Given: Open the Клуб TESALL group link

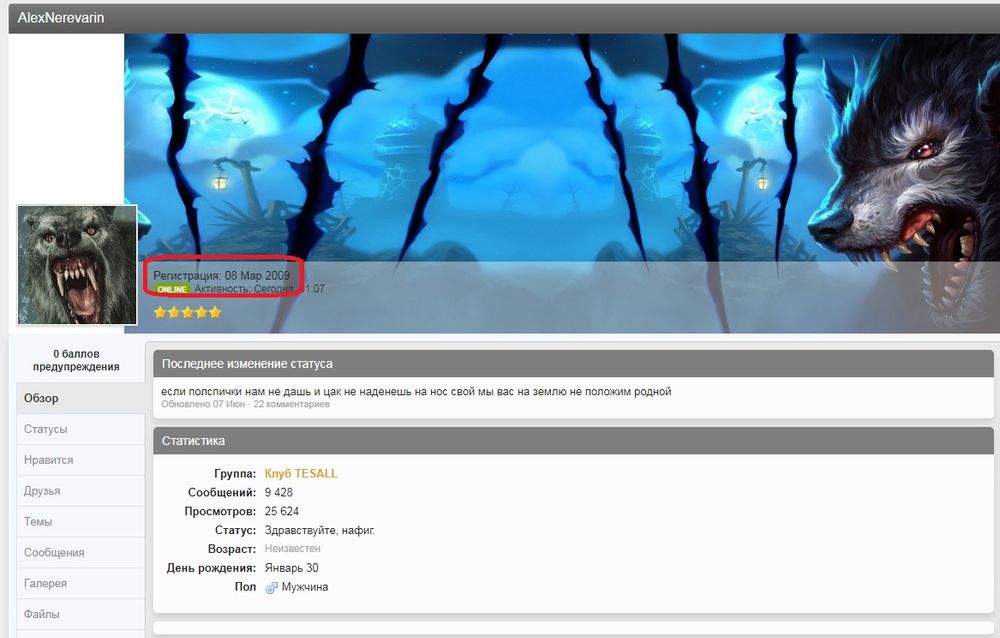Looking at the screenshot, I should pos(301,473).
